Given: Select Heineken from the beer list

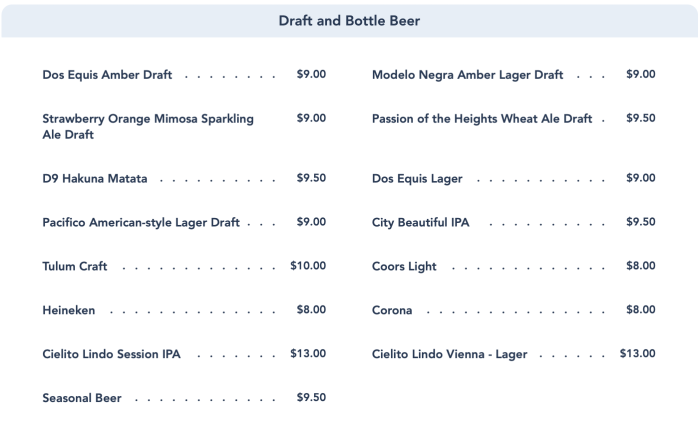Looking at the screenshot, I should click(69, 311).
